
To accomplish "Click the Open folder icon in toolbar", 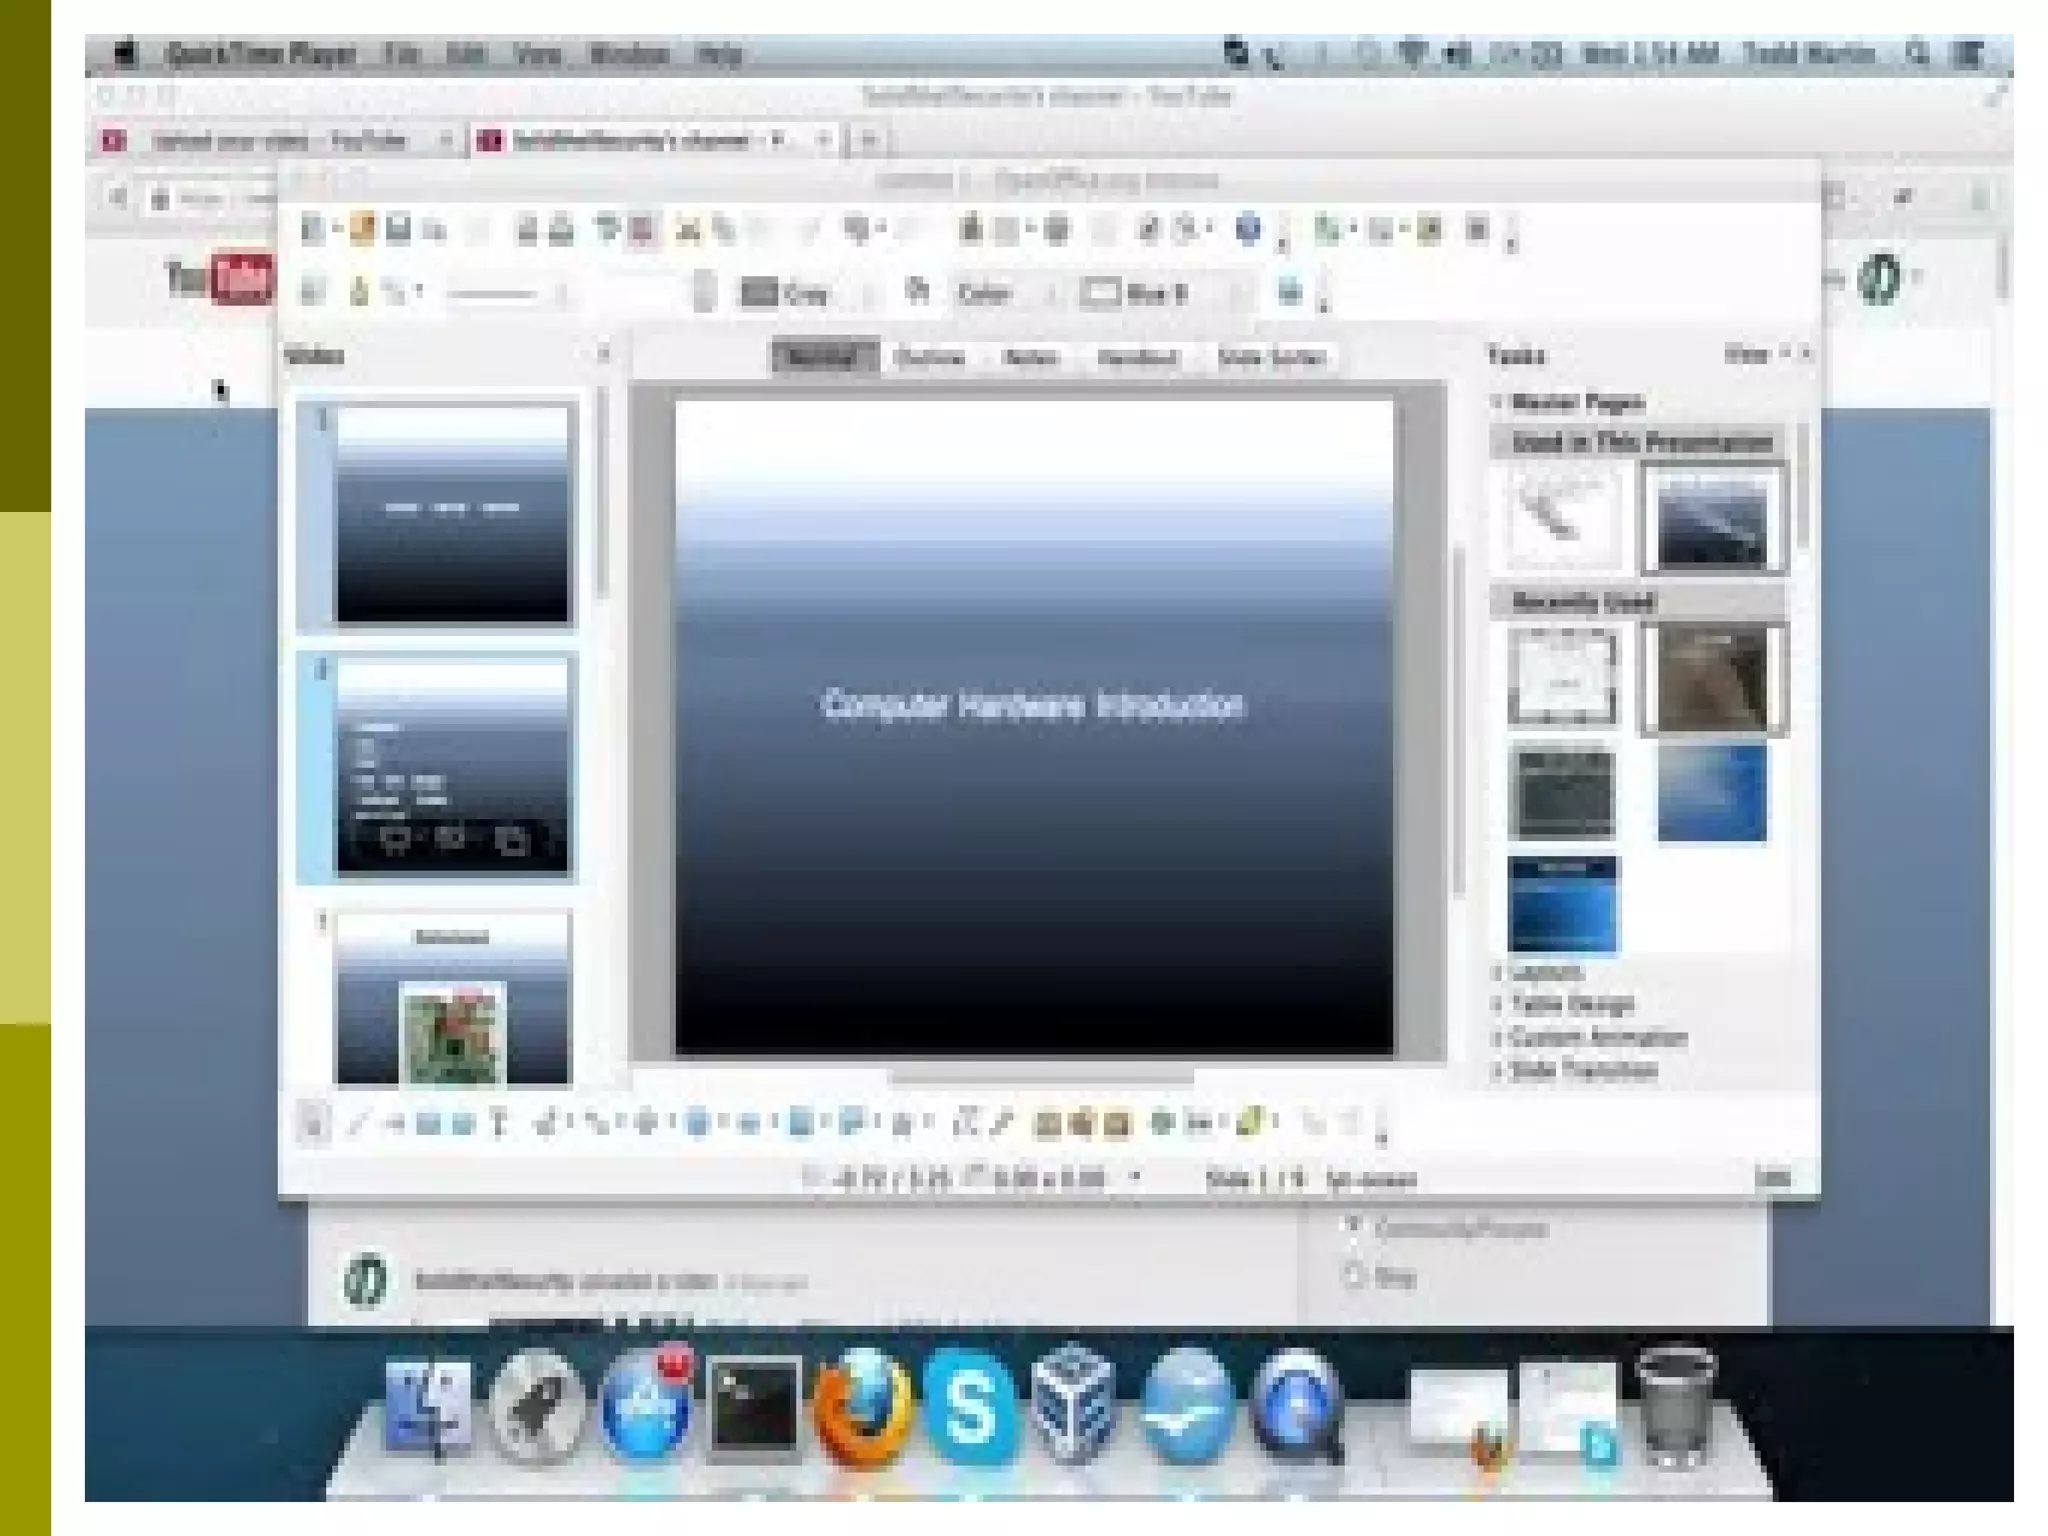I will [x=362, y=231].
